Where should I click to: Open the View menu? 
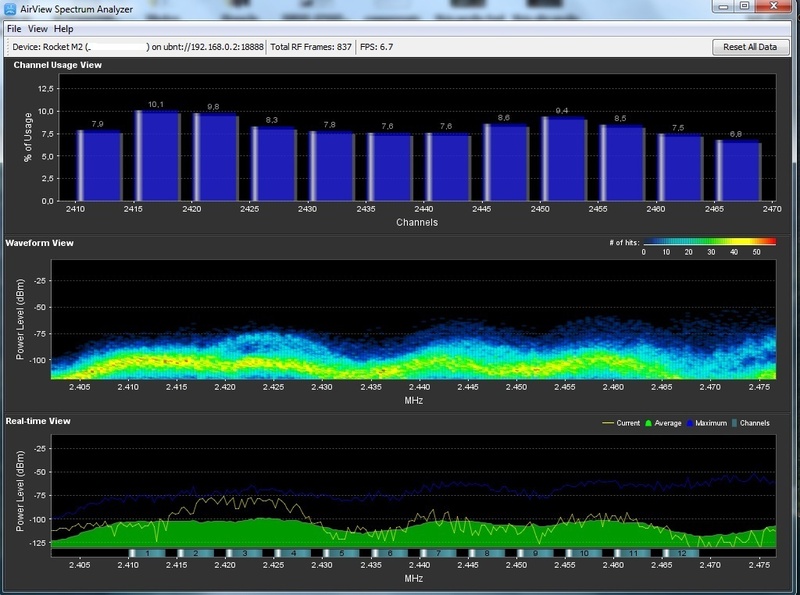pyautogui.click(x=38, y=29)
